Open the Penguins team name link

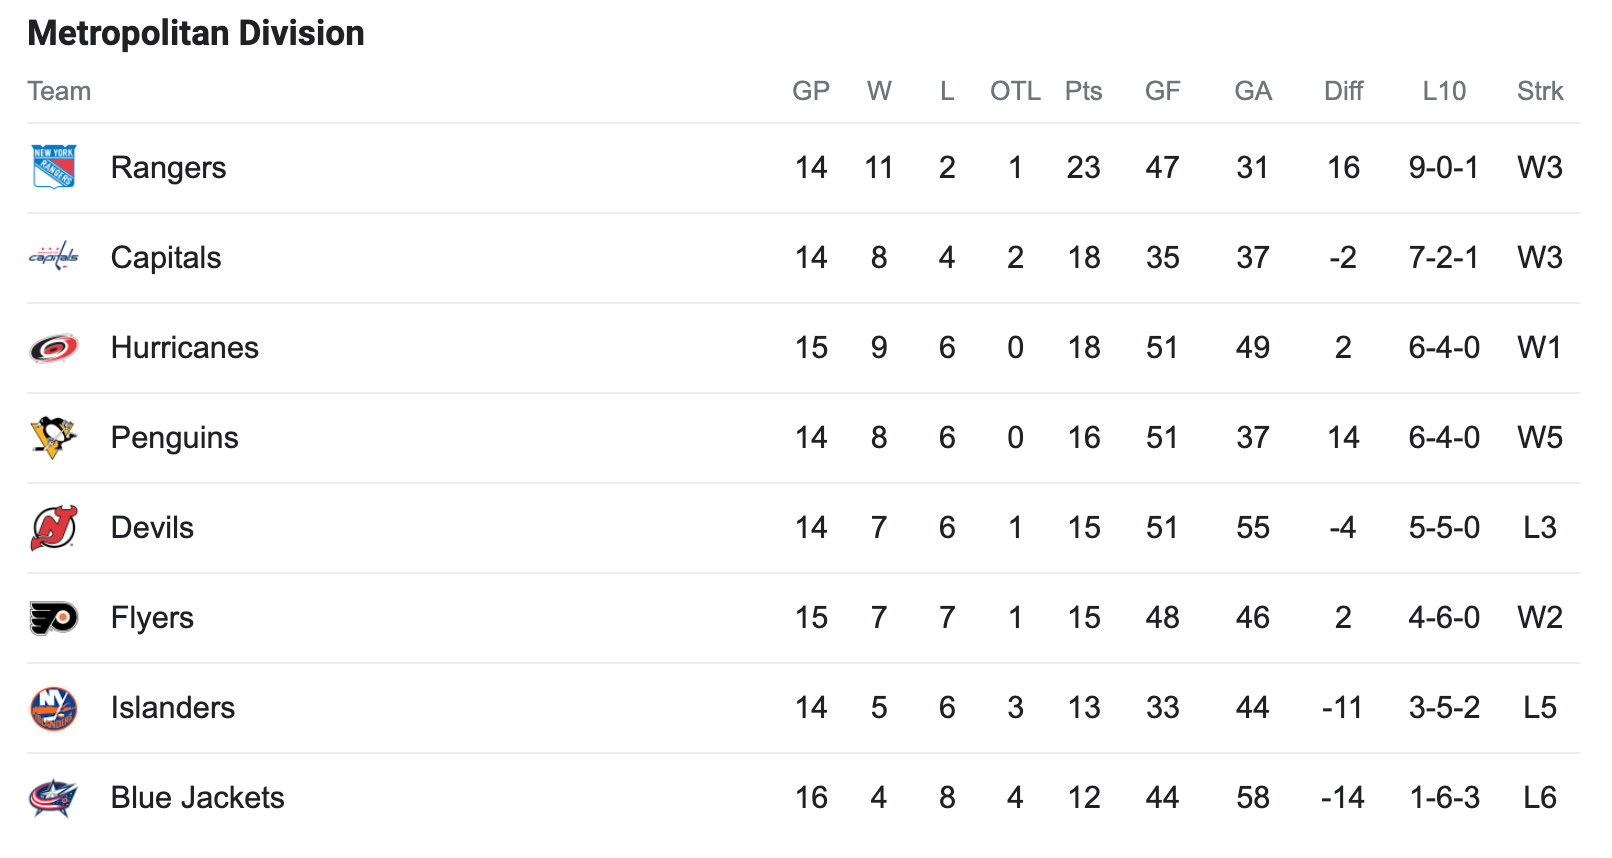(174, 438)
